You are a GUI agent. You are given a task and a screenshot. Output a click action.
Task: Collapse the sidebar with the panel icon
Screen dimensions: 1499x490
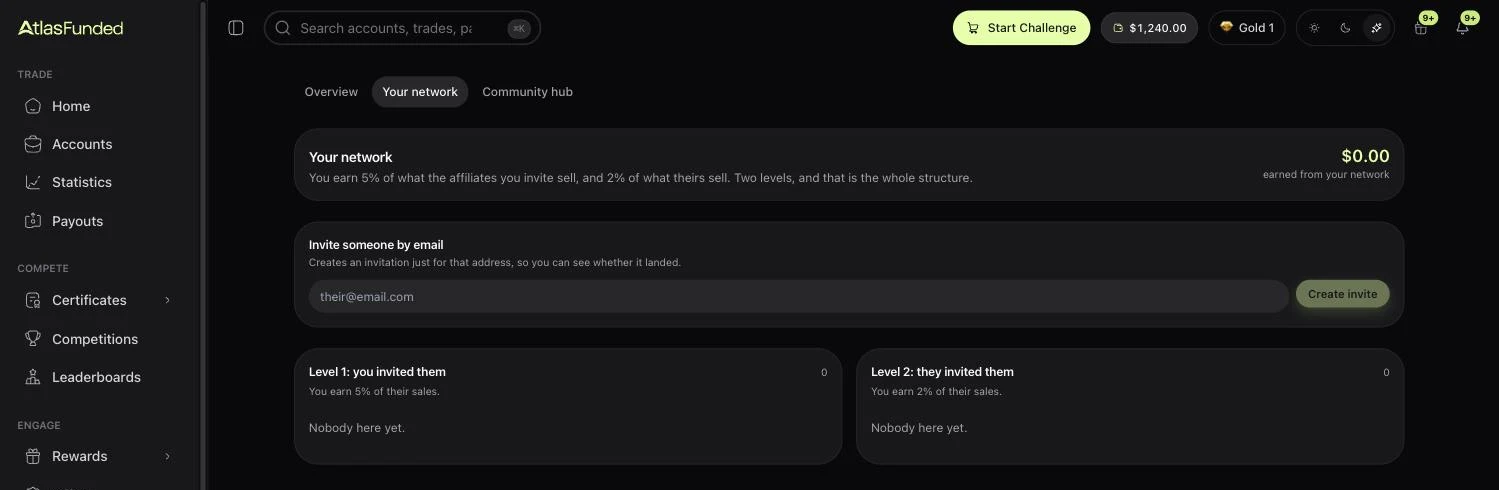[x=236, y=28]
